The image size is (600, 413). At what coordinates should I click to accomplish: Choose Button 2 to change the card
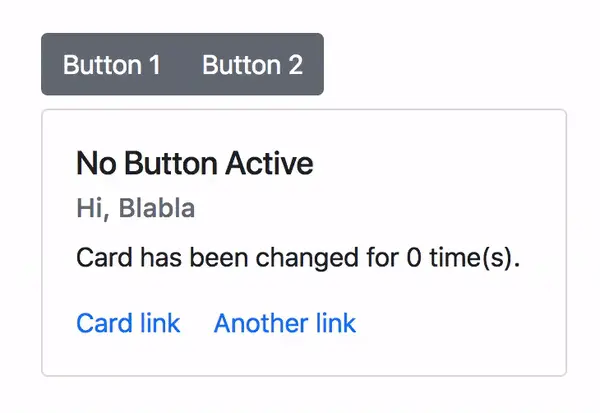click(x=252, y=65)
